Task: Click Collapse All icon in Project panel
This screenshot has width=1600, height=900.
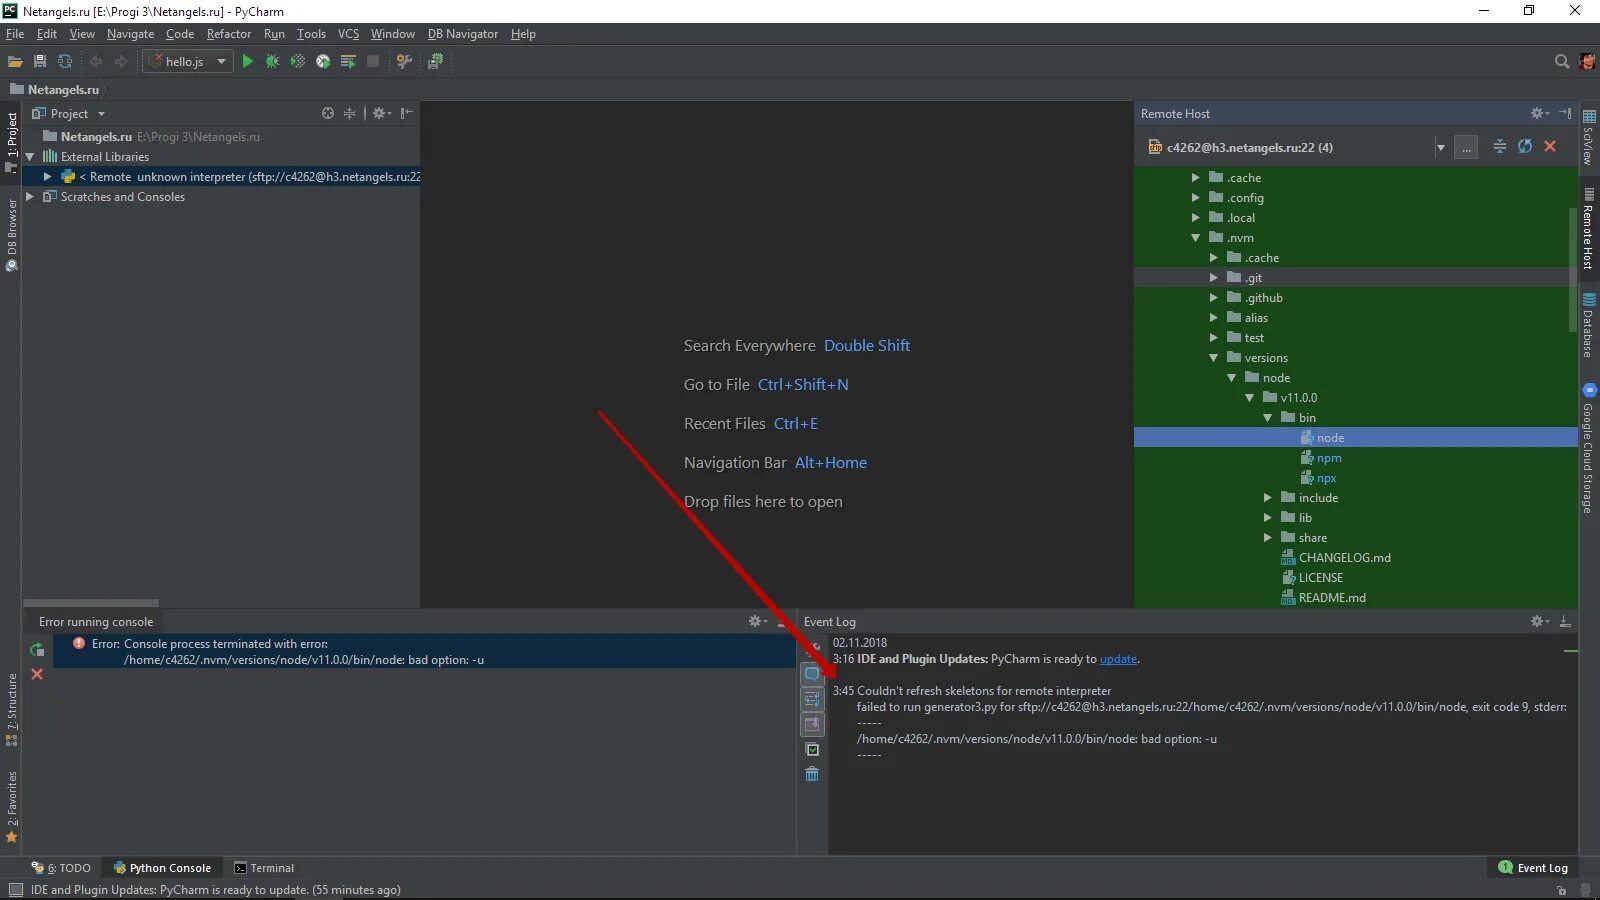Action: click(349, 113)
